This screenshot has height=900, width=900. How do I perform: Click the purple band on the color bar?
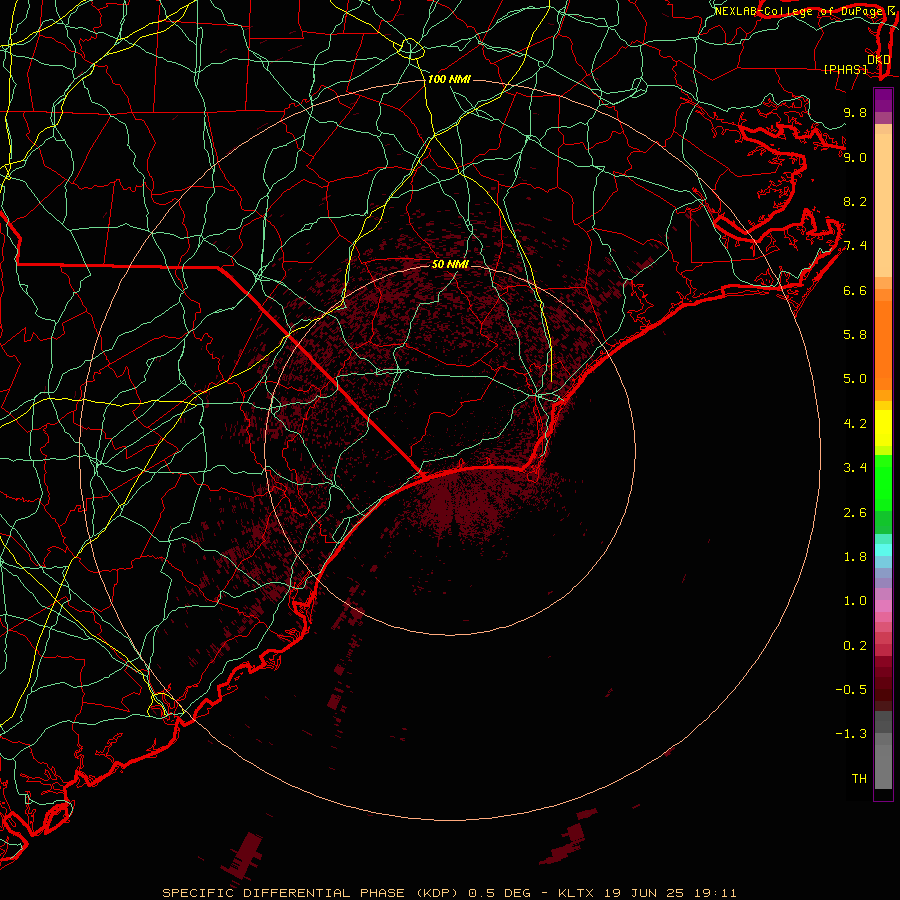click(x=883, y=100)
